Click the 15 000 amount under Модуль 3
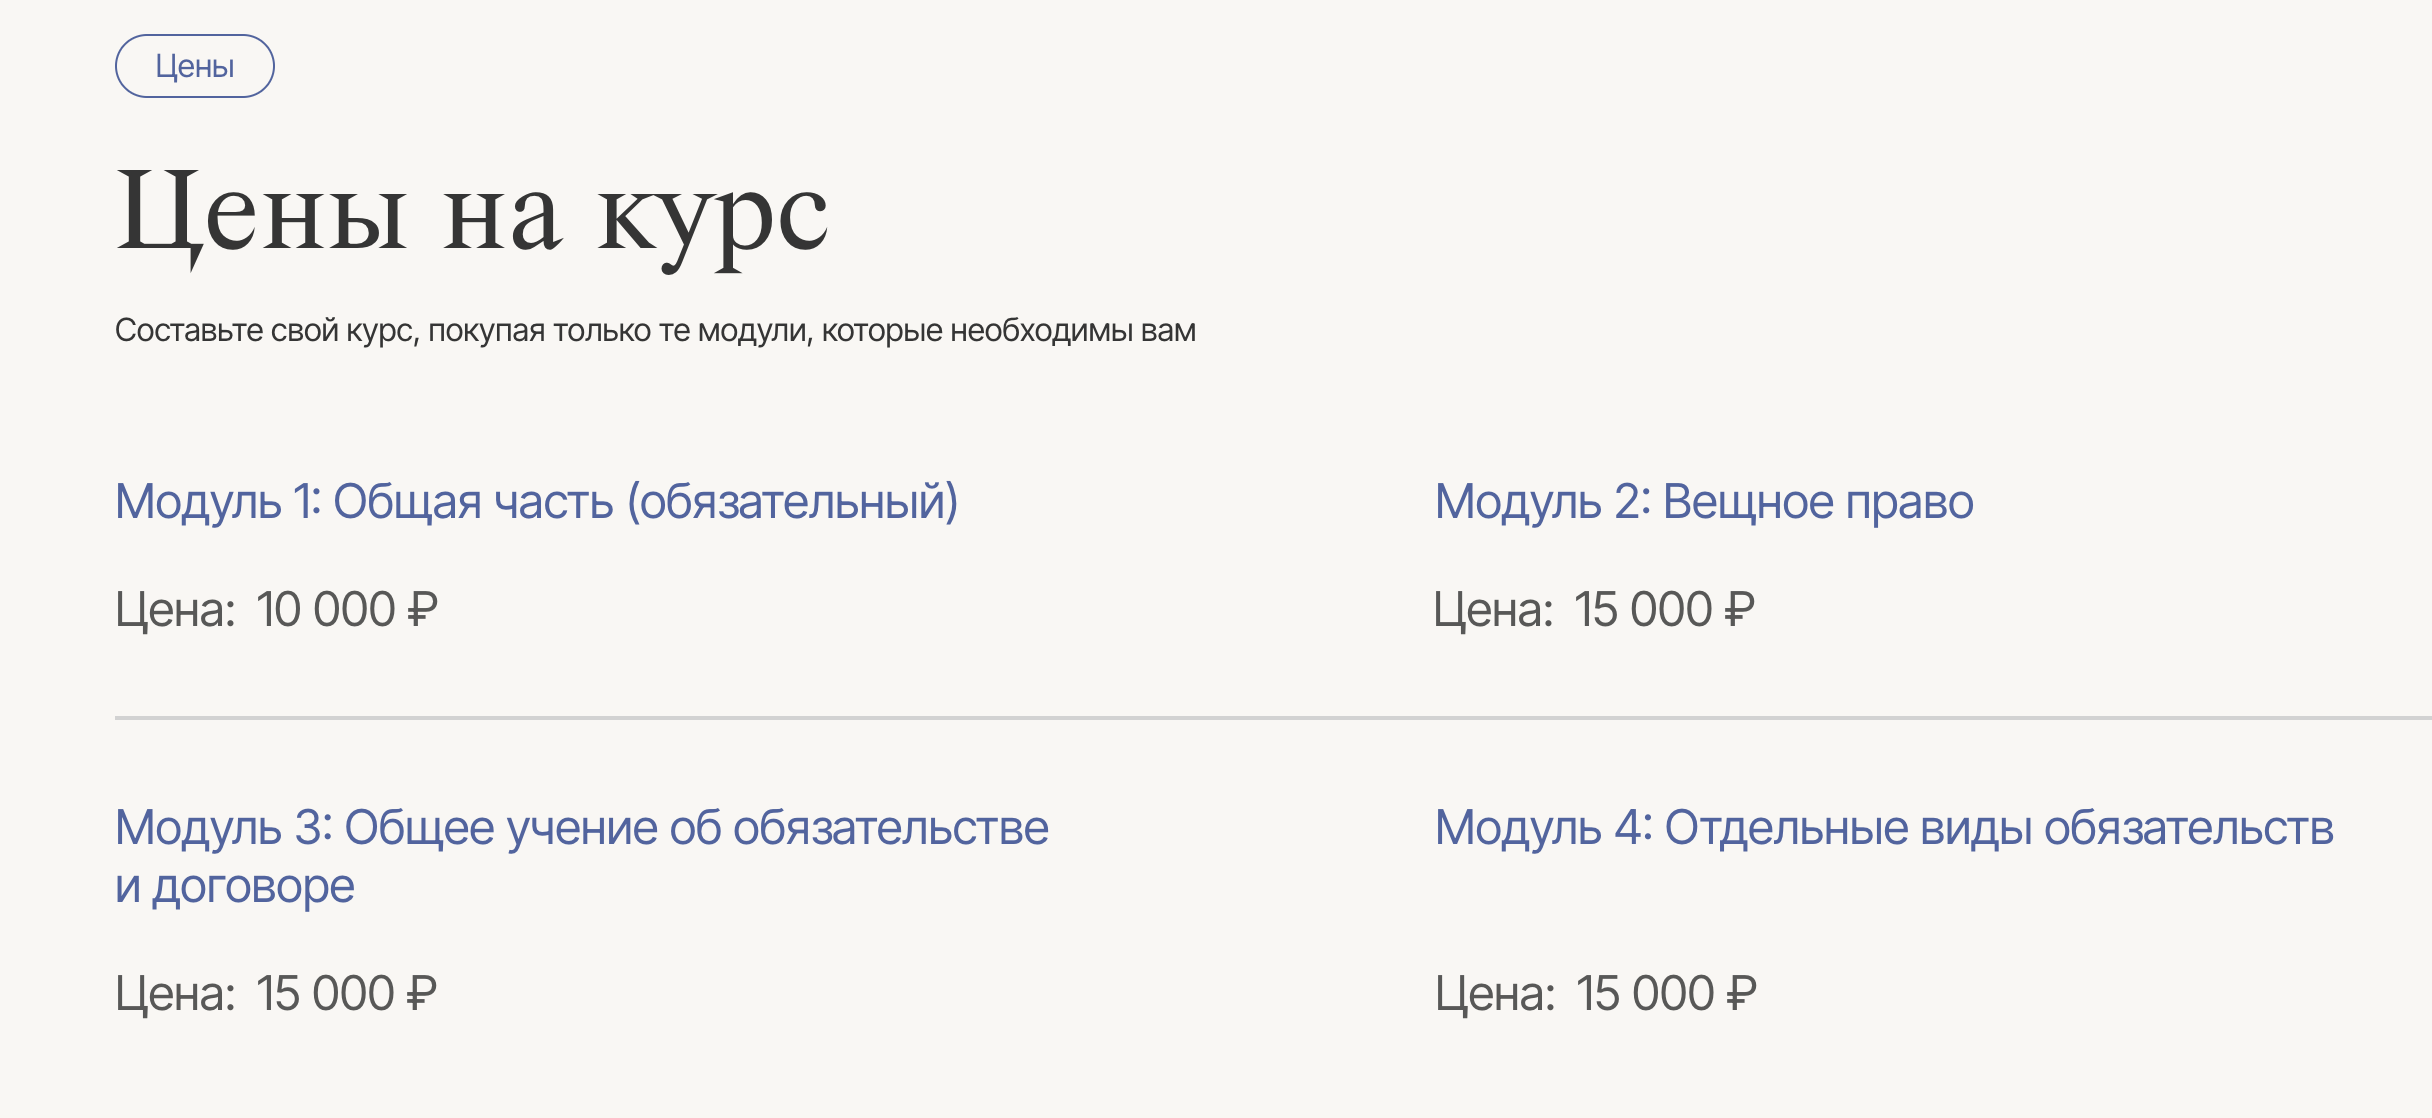2432x1118 pixels. point(325,994)
